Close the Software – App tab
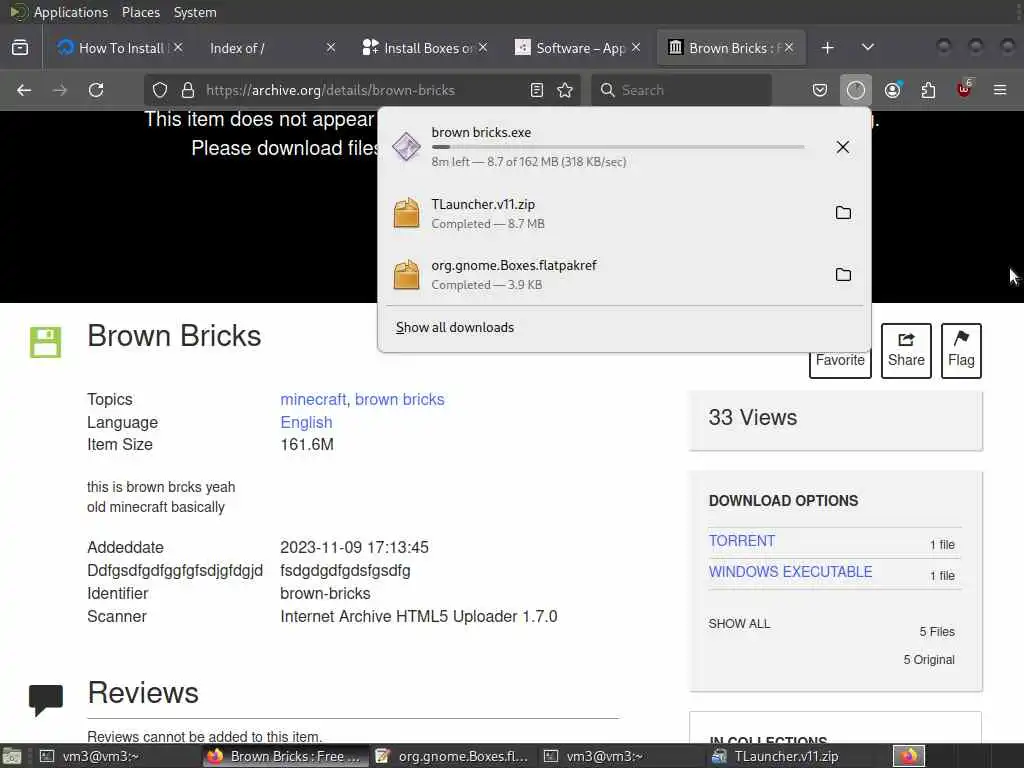 click(x=636, y=47)
